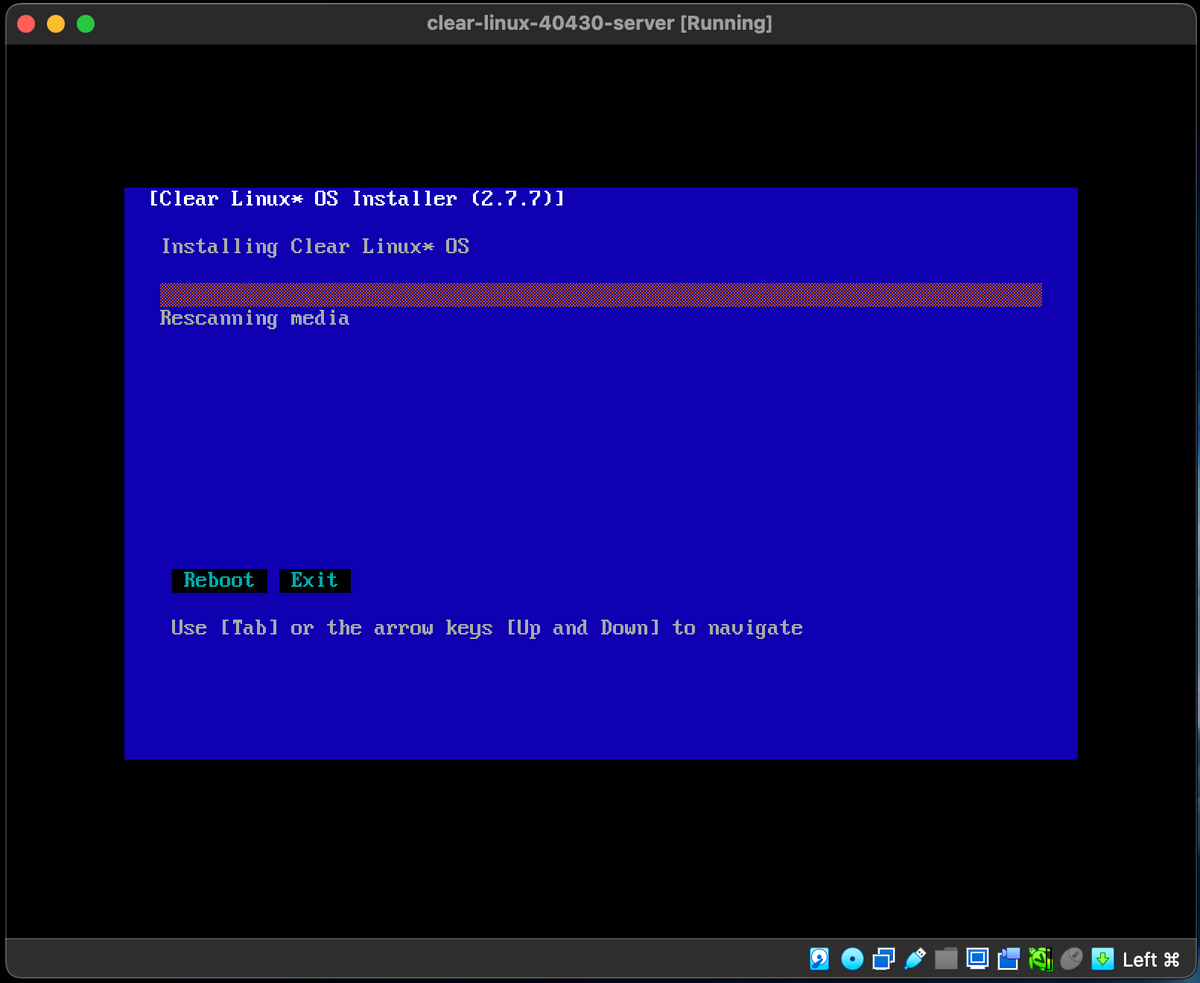
Task: Click the Rescanning media status text
Action: [x=254, y=318]
